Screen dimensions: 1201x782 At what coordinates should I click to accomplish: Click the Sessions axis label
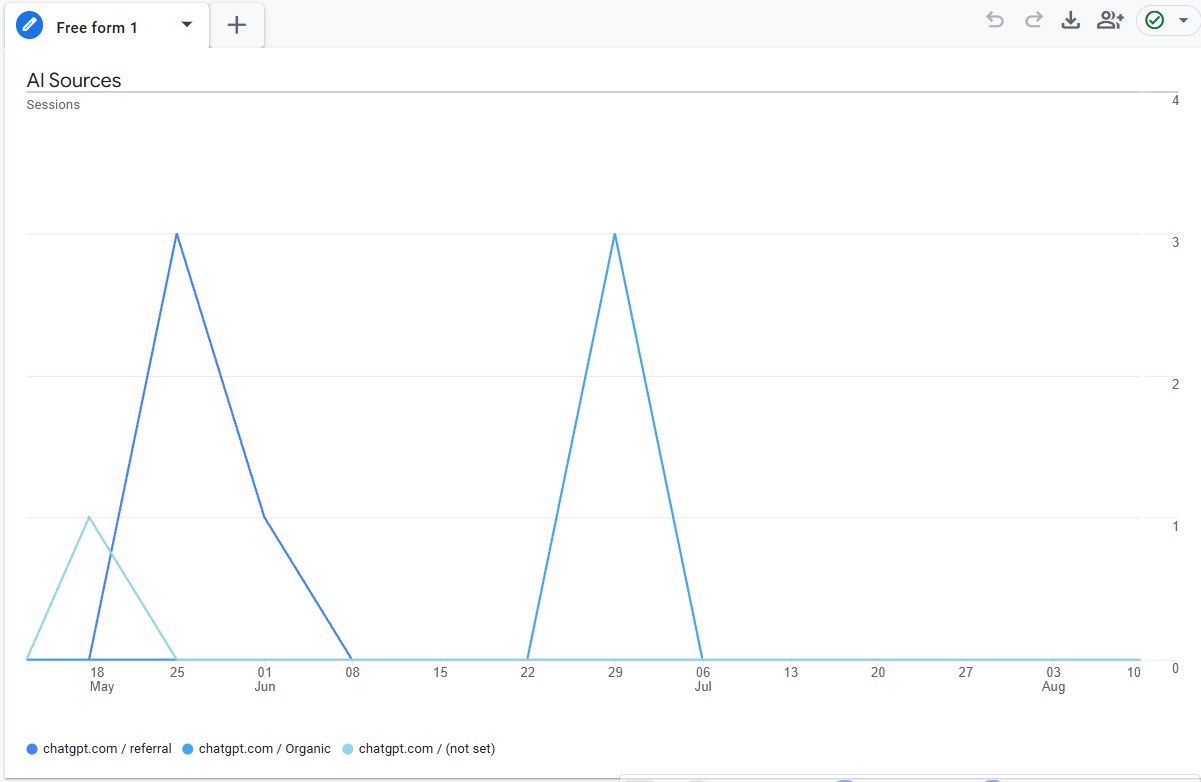click(x=53, y=105)
